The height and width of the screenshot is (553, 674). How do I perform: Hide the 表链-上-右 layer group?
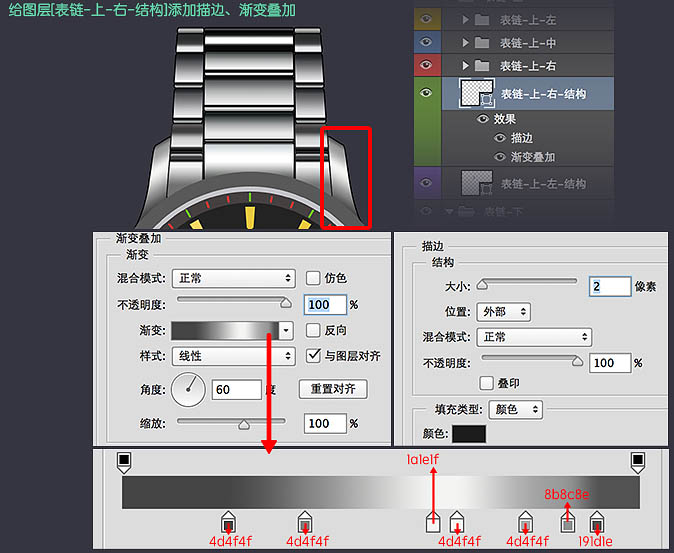426,65
